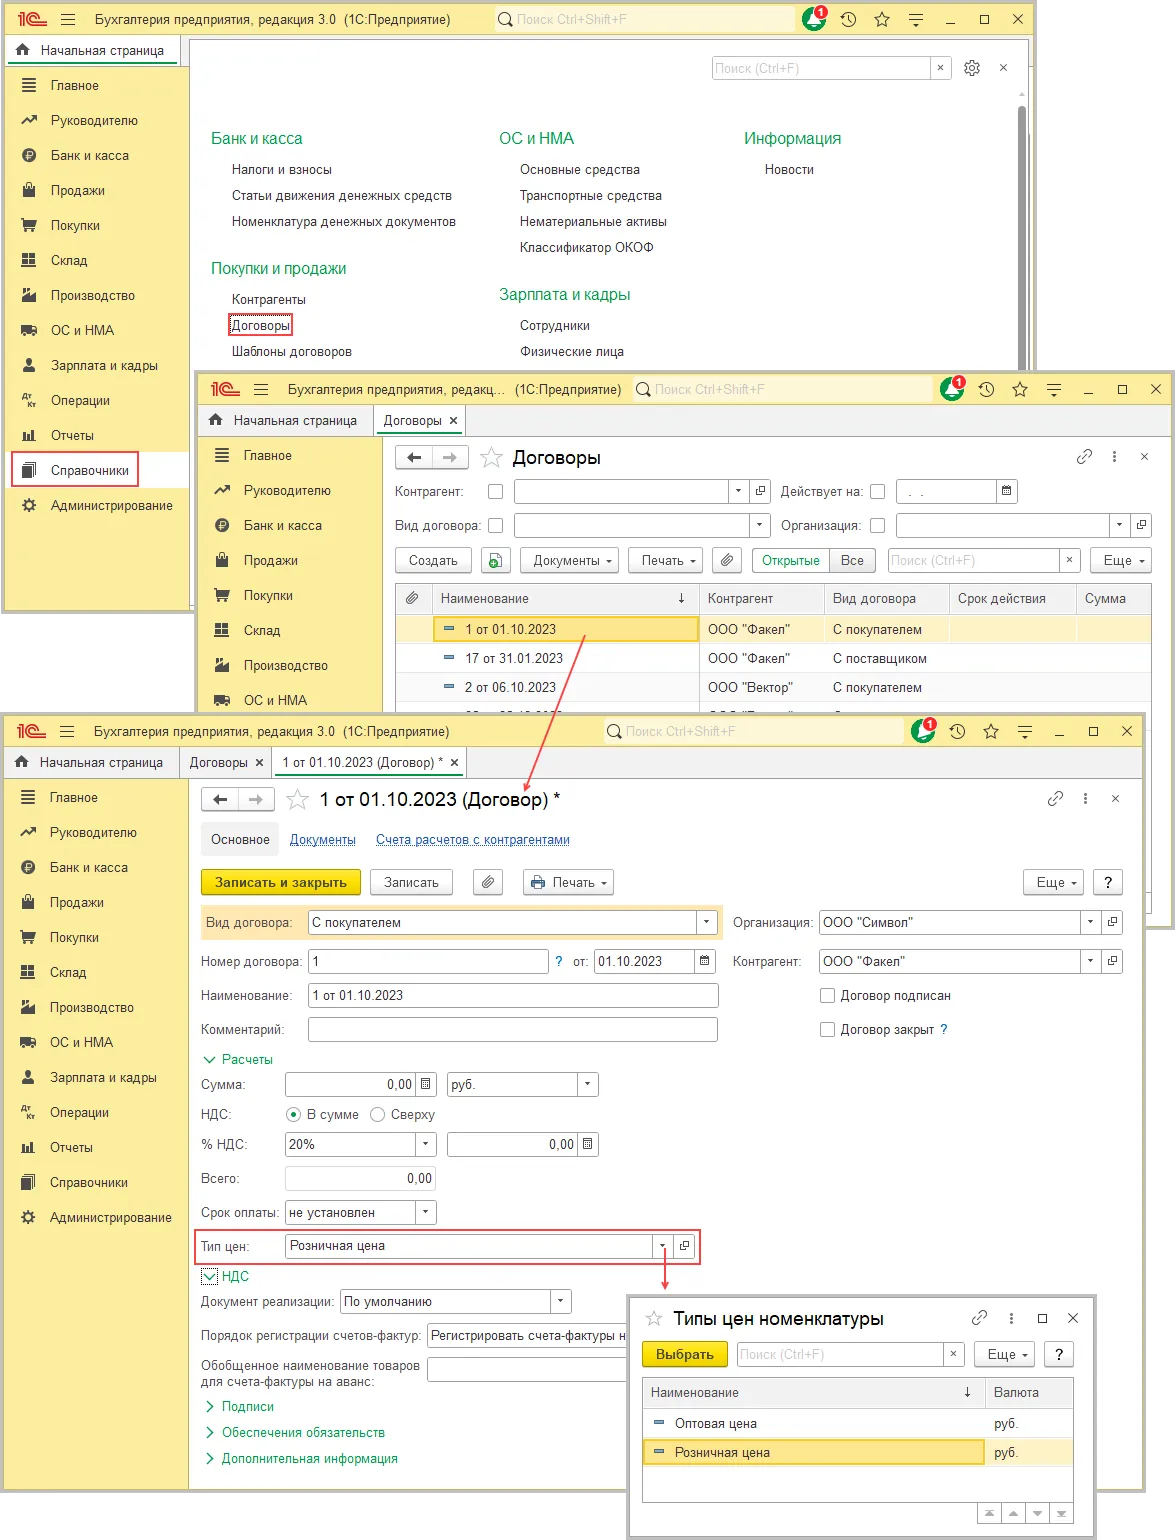The height and width of the screenshot is (1540, 1175).
Task: Click Выбрать in Типы цен номенклатуры dialog
Action: [685, 1354]
